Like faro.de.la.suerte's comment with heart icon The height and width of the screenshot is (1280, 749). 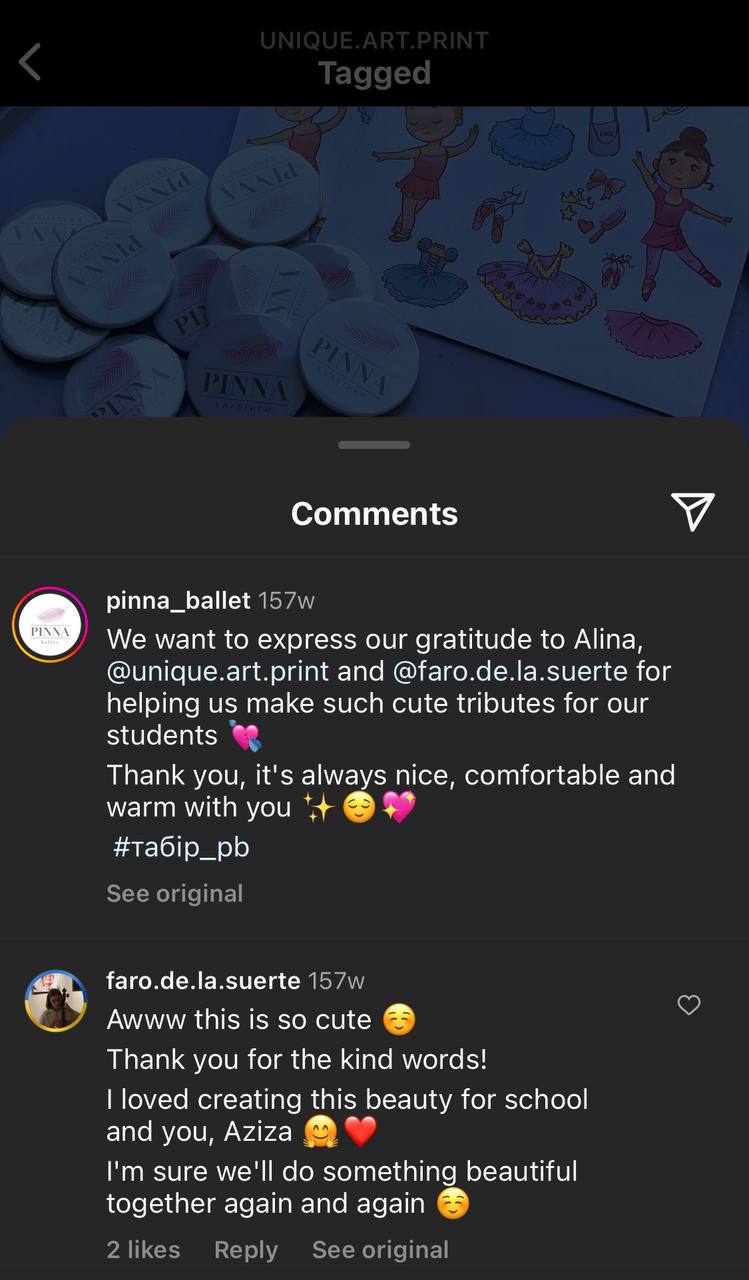(689, 1005)
